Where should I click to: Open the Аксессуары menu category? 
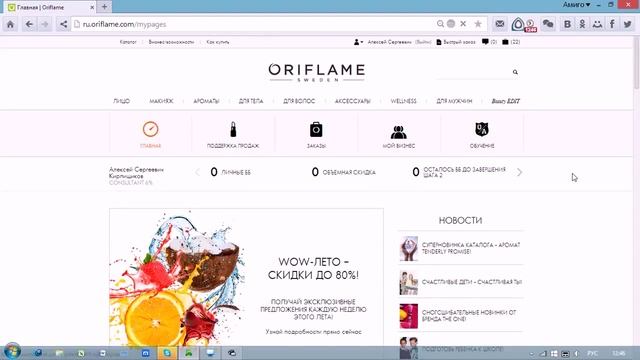pyautogui.click(x=353, y=101)
